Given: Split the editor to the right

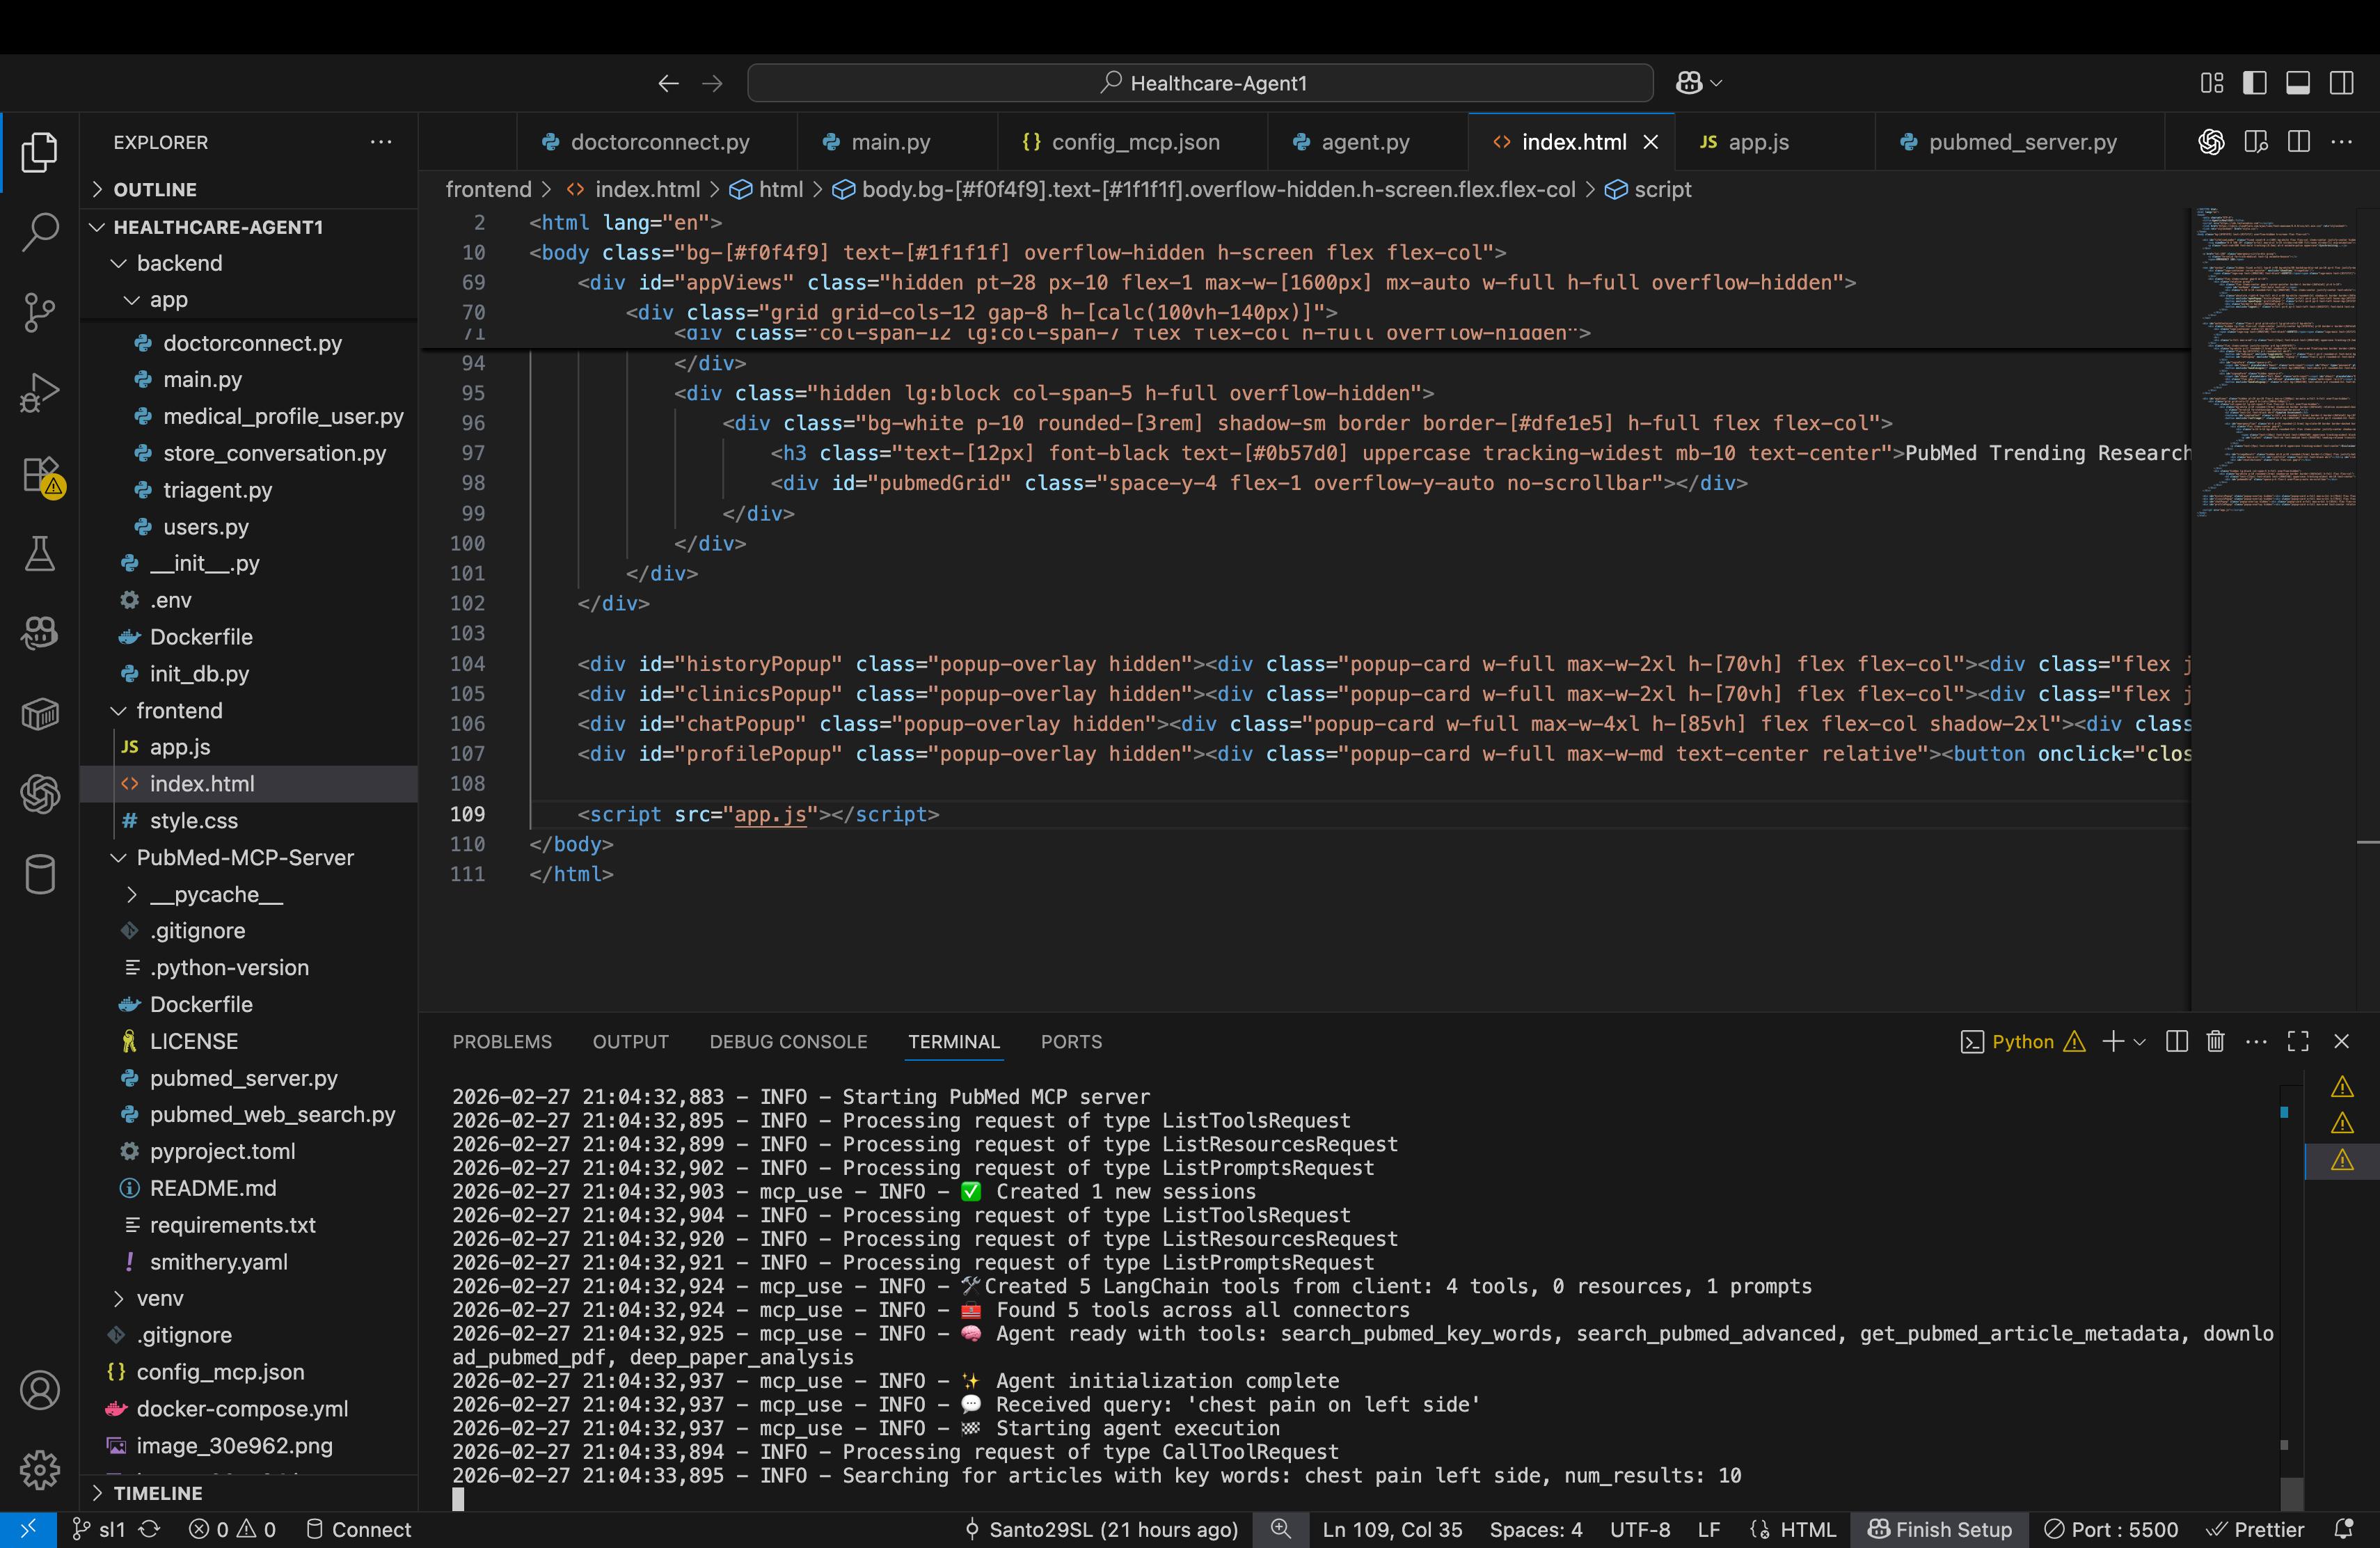Looking at the screenshot, I should tap(2299, 142).
